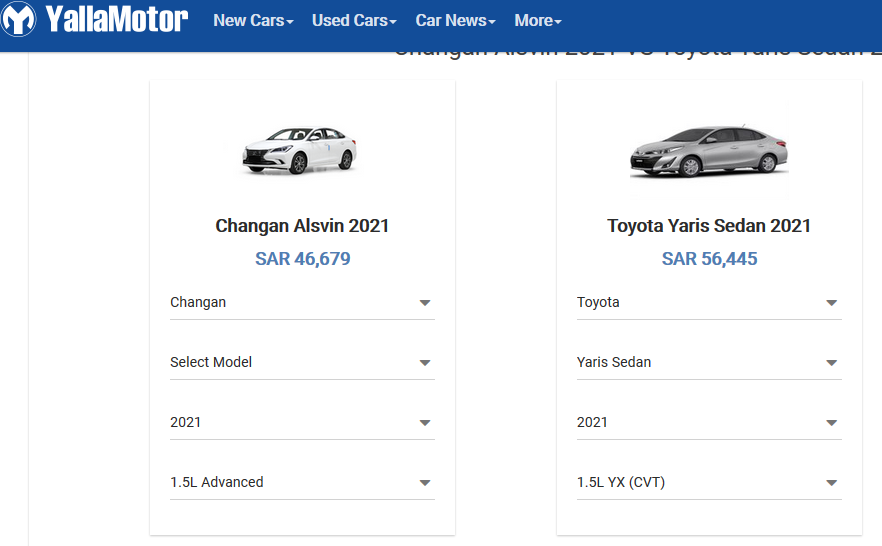Screen dimensions: 882x546
Task: Click the silver Toyota Yaris car image
Action: tap(709, 151)
